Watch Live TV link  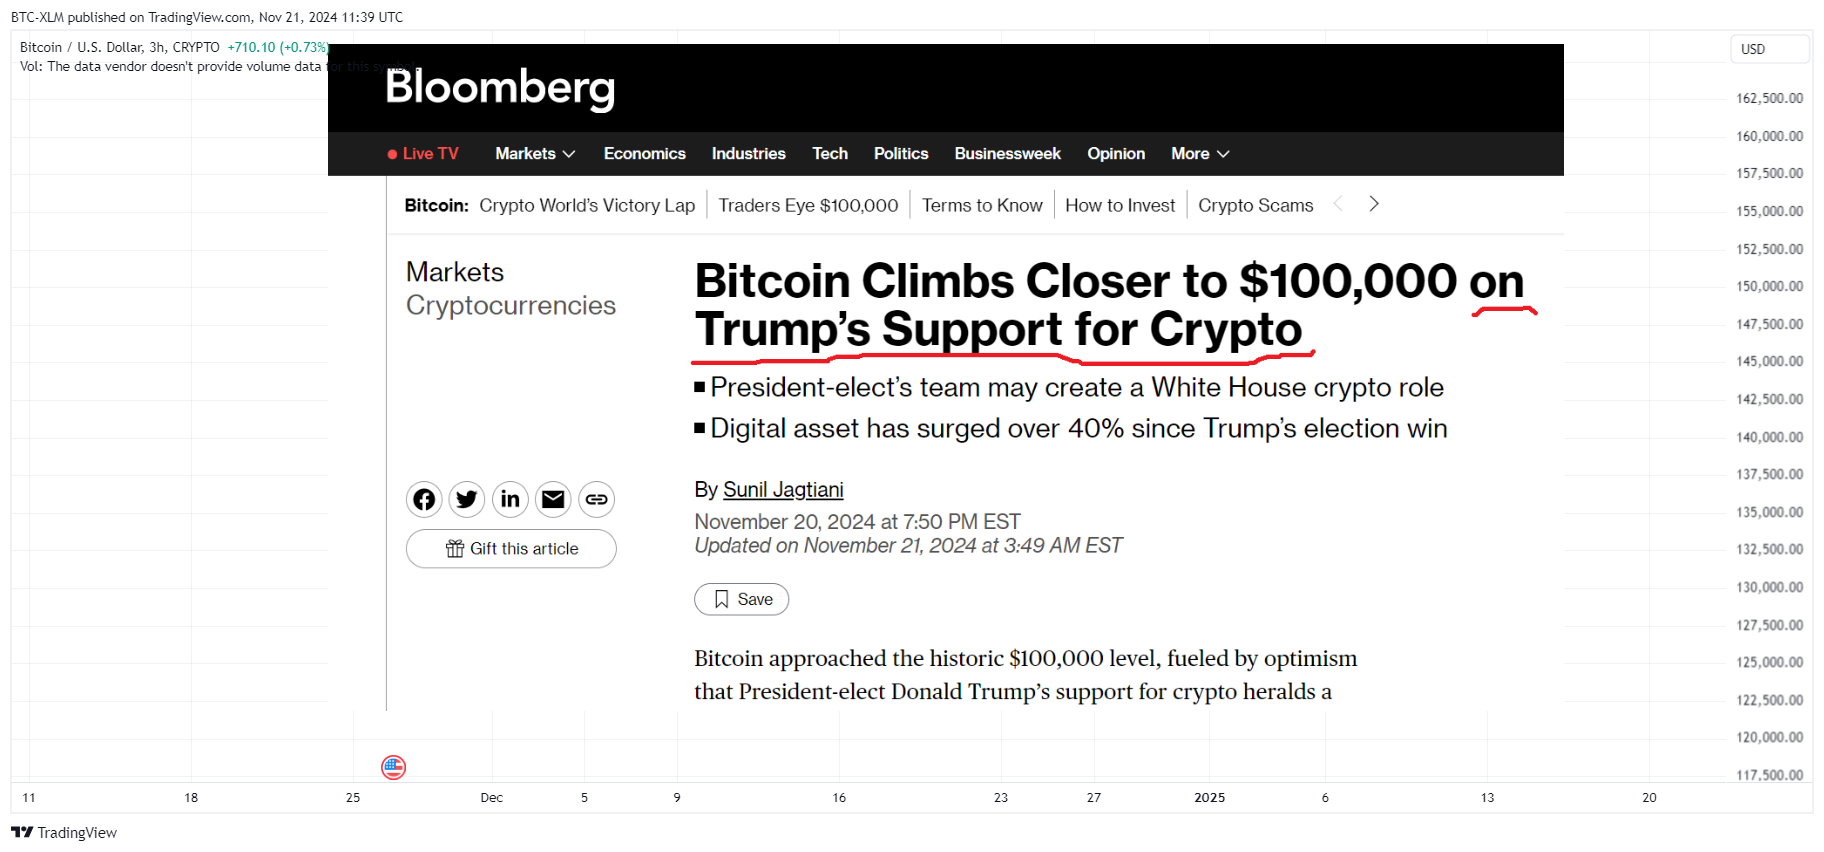pos(423,153)
